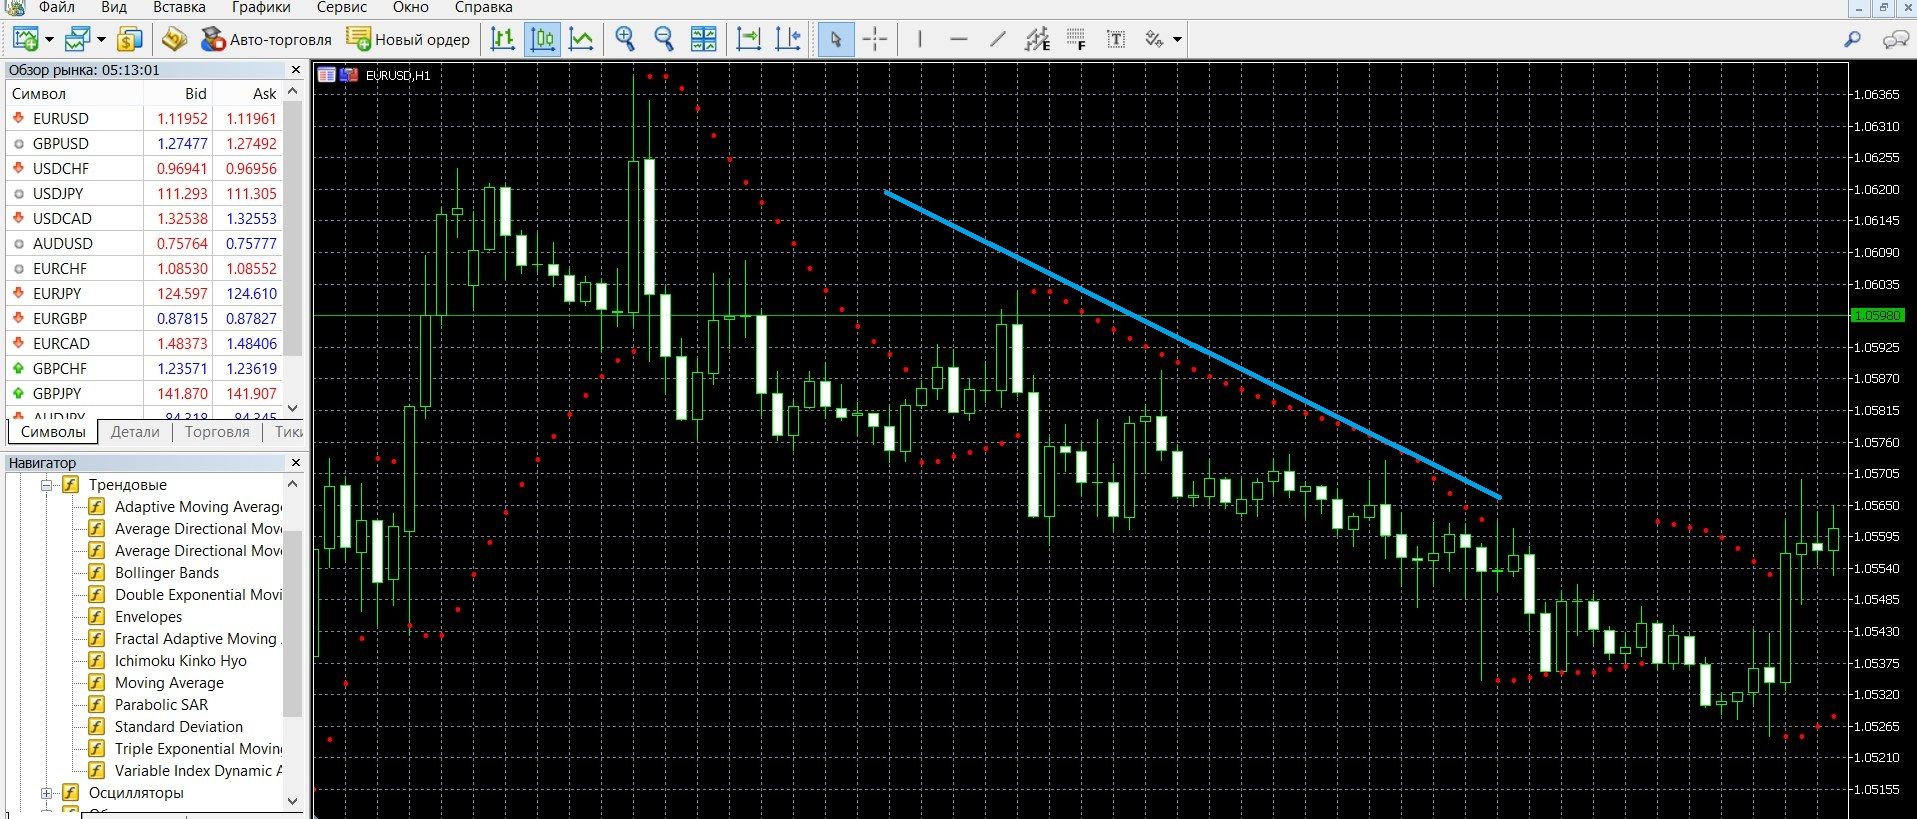The image size is (1917, 819).
Task: Zoom in on the chart
Action: (625, 39)
